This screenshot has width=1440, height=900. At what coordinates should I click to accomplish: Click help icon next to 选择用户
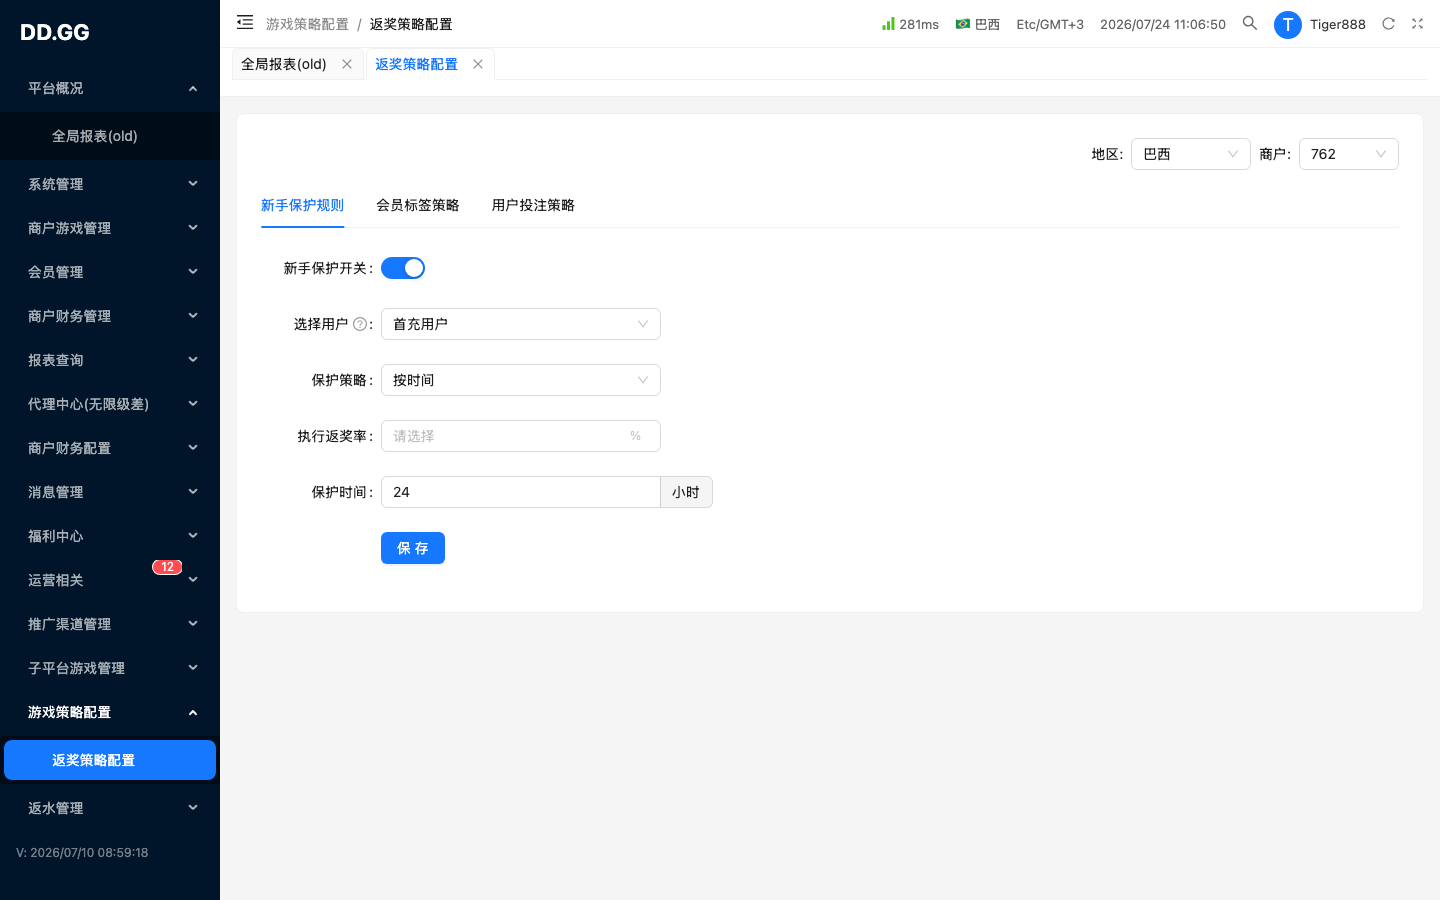tap(360, 324)
